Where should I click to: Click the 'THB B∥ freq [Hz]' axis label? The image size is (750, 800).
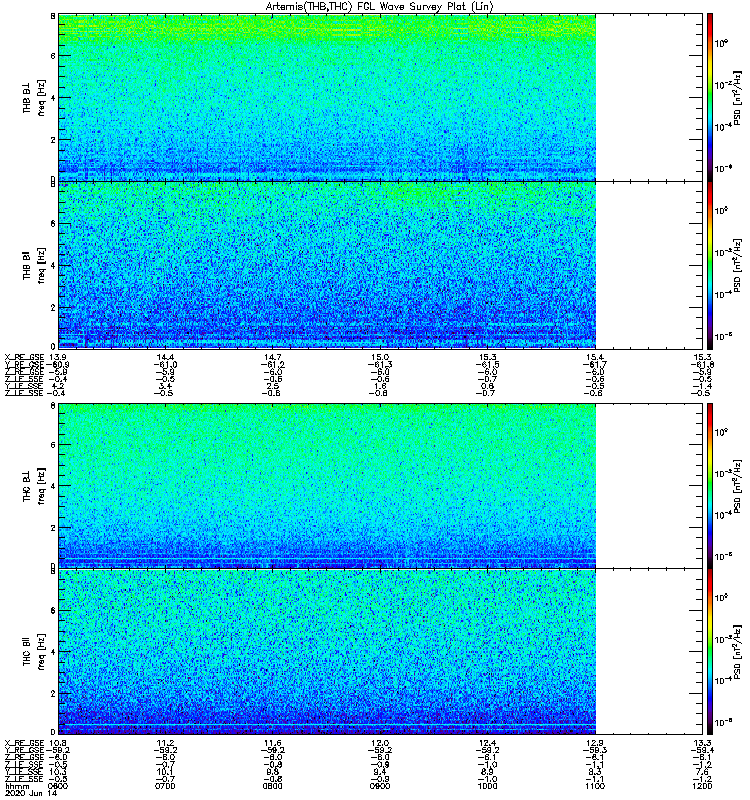tap(34, 265)
